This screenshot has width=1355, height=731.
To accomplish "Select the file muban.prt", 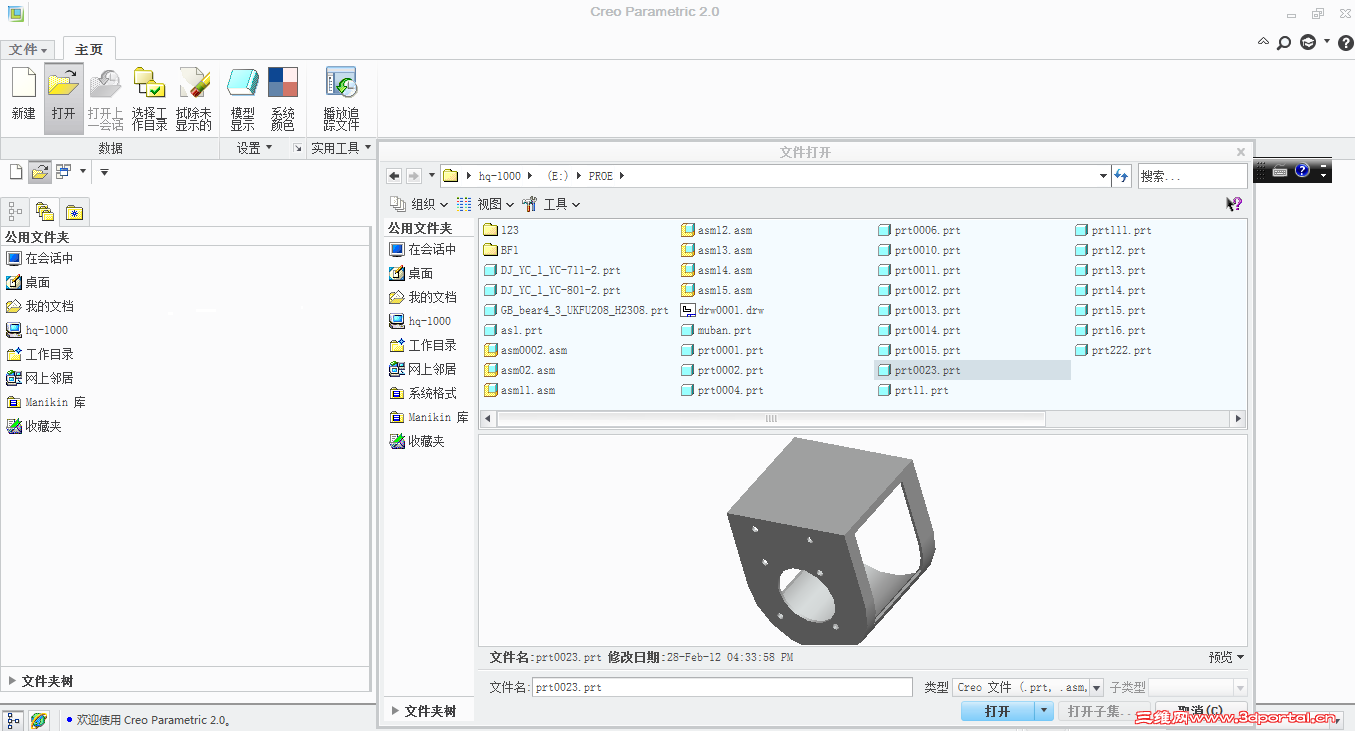I will pos(717,330).
